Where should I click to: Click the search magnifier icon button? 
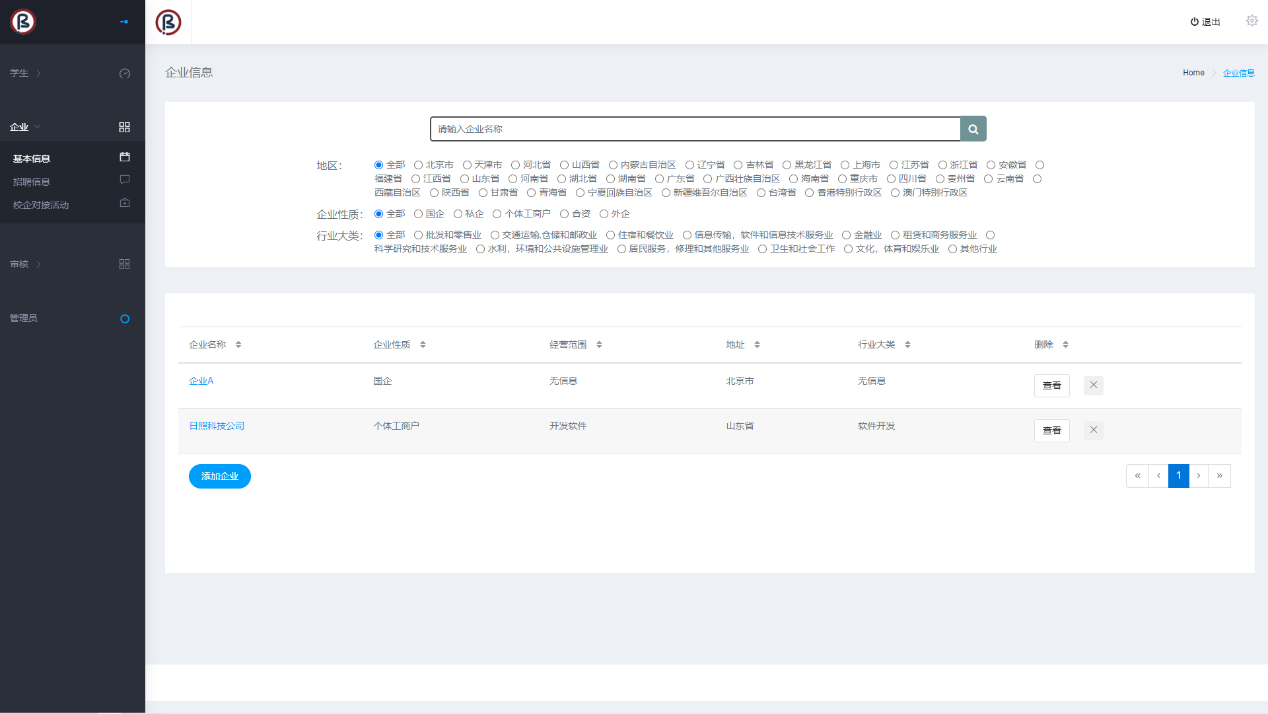(x=973, y=129)
